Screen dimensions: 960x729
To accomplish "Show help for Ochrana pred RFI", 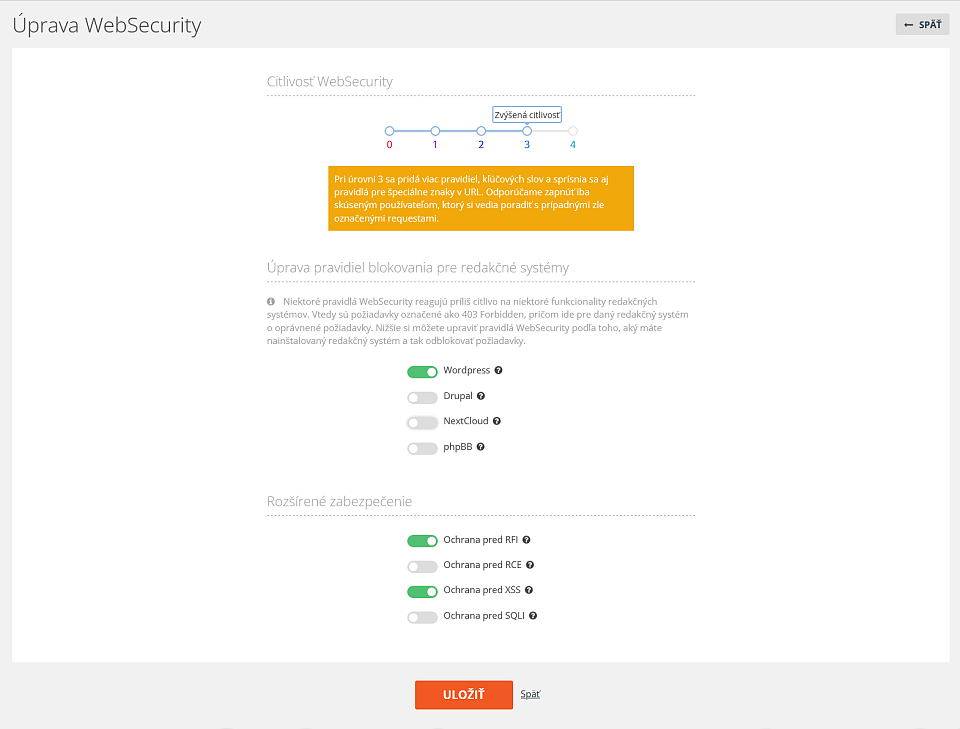I will pyautogui.click(x=527, y=540).
